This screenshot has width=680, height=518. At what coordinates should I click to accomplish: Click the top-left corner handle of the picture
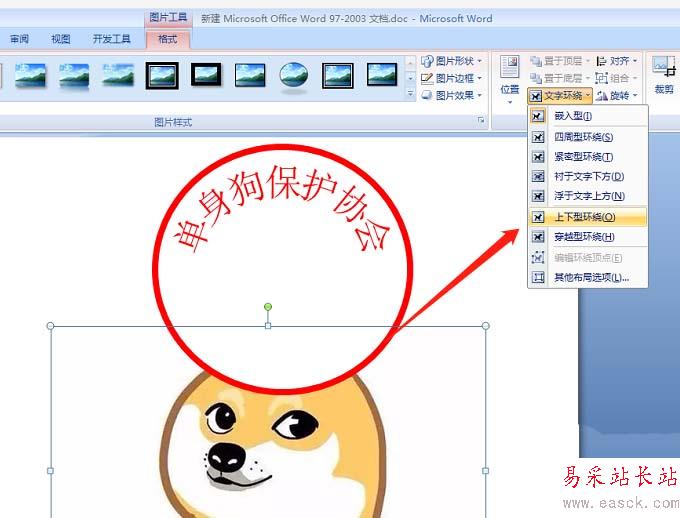pyautogui.click(x=50, y=326)
